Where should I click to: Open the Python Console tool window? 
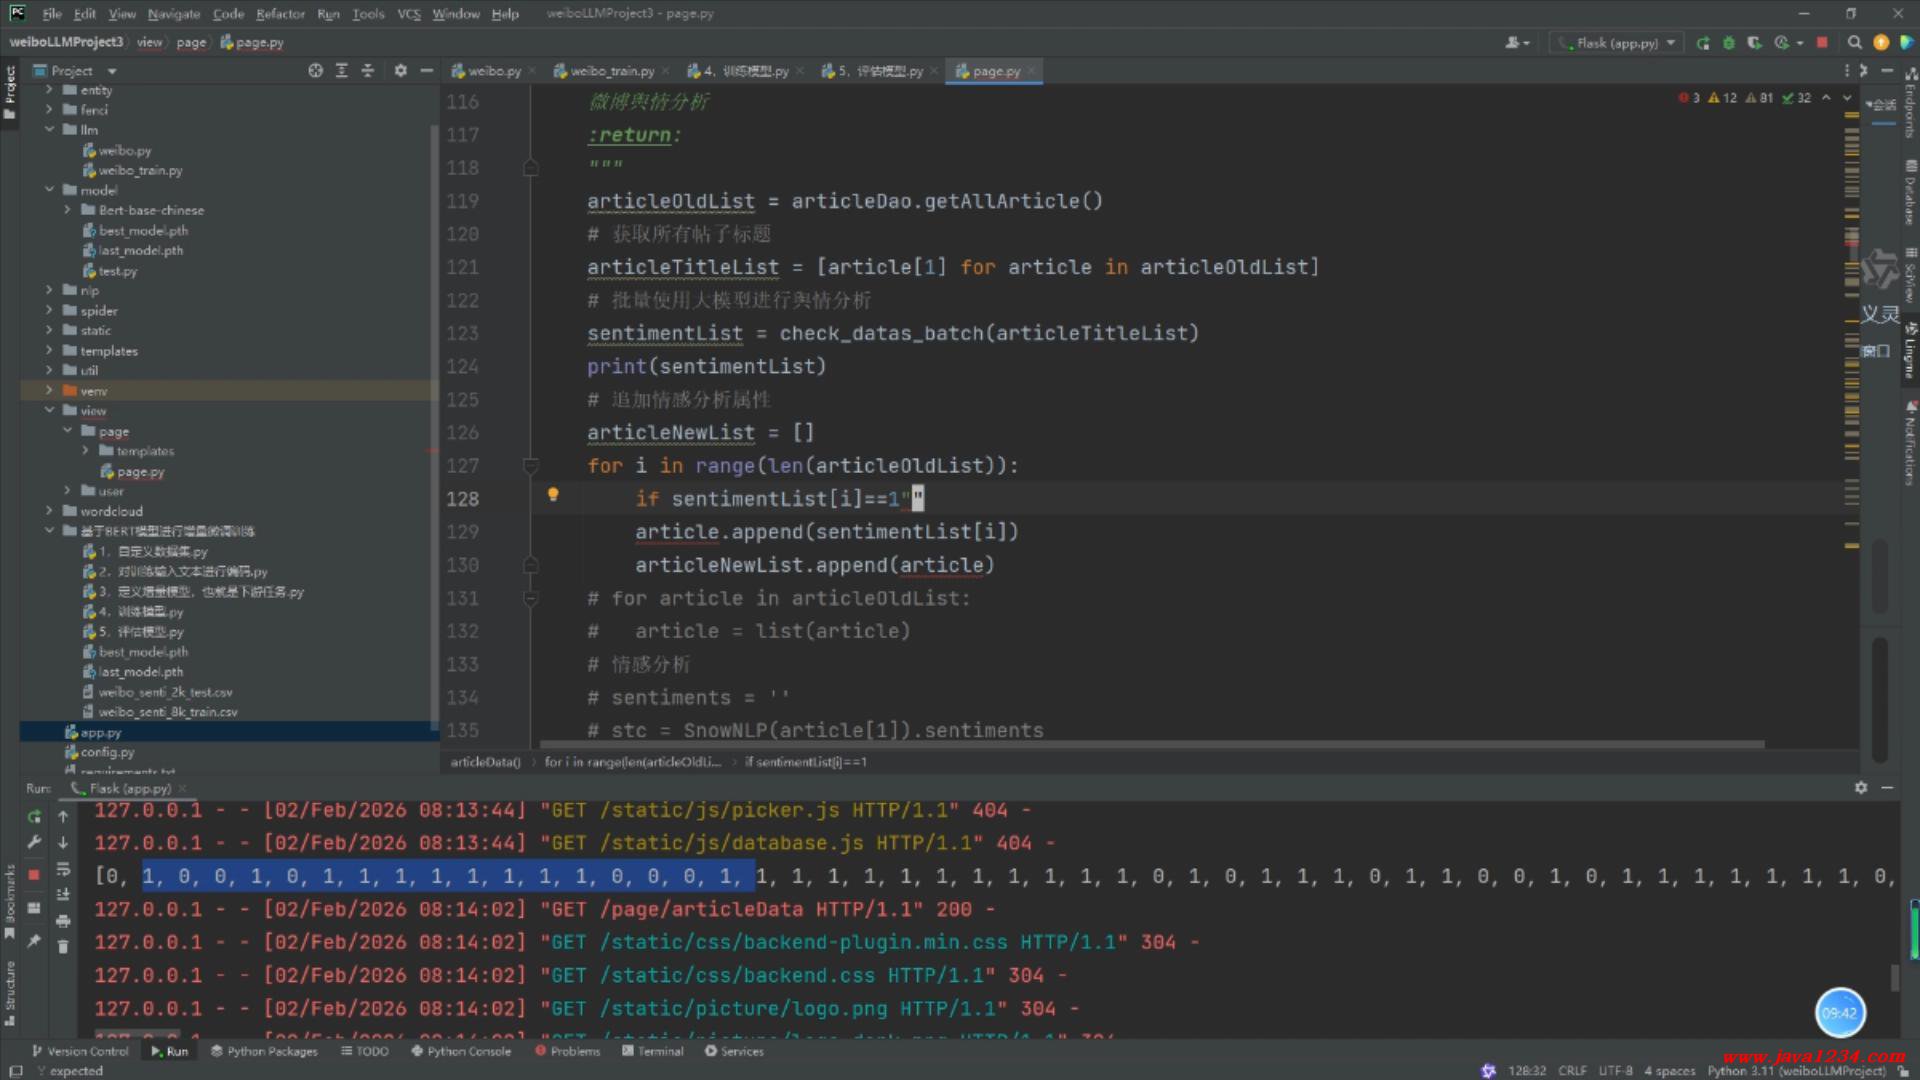coord(461,1051)
